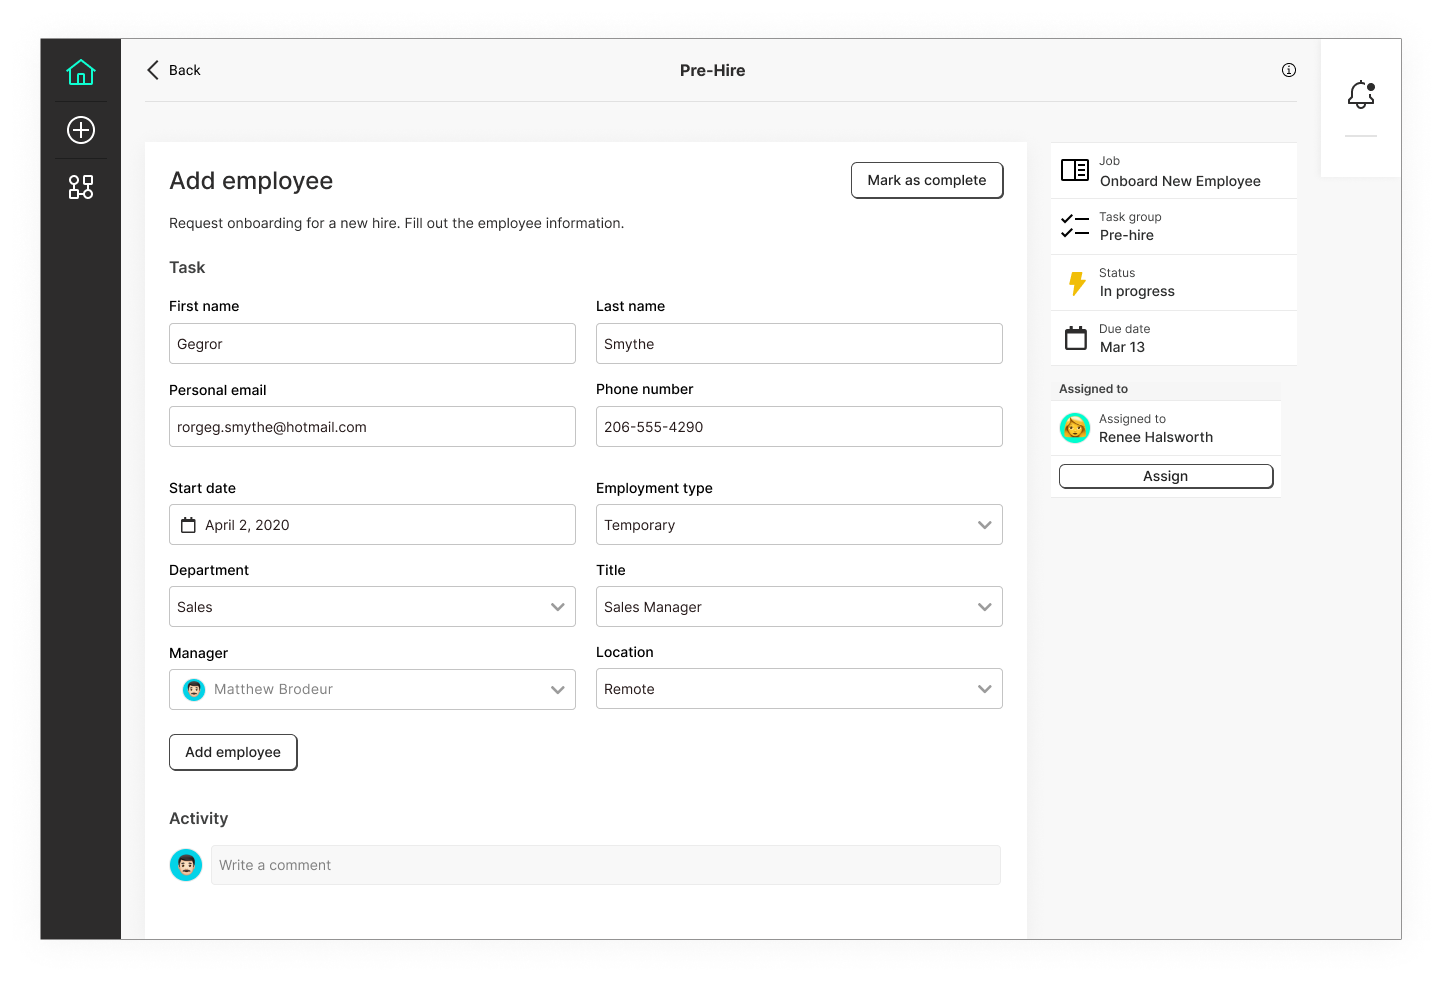The image size is (1442, 982).
Task: Click the Request onboarding description text
Action: click(x=396, y=223)
